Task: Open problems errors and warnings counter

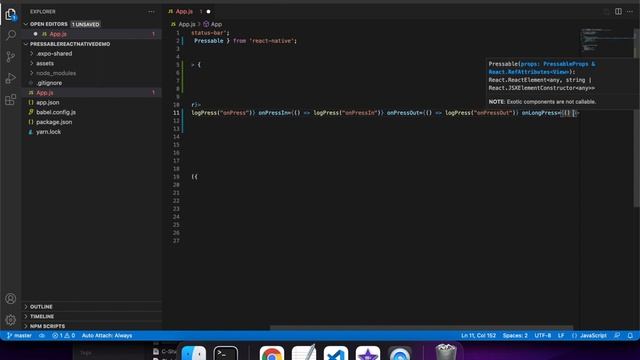Action: click(64, 336)
